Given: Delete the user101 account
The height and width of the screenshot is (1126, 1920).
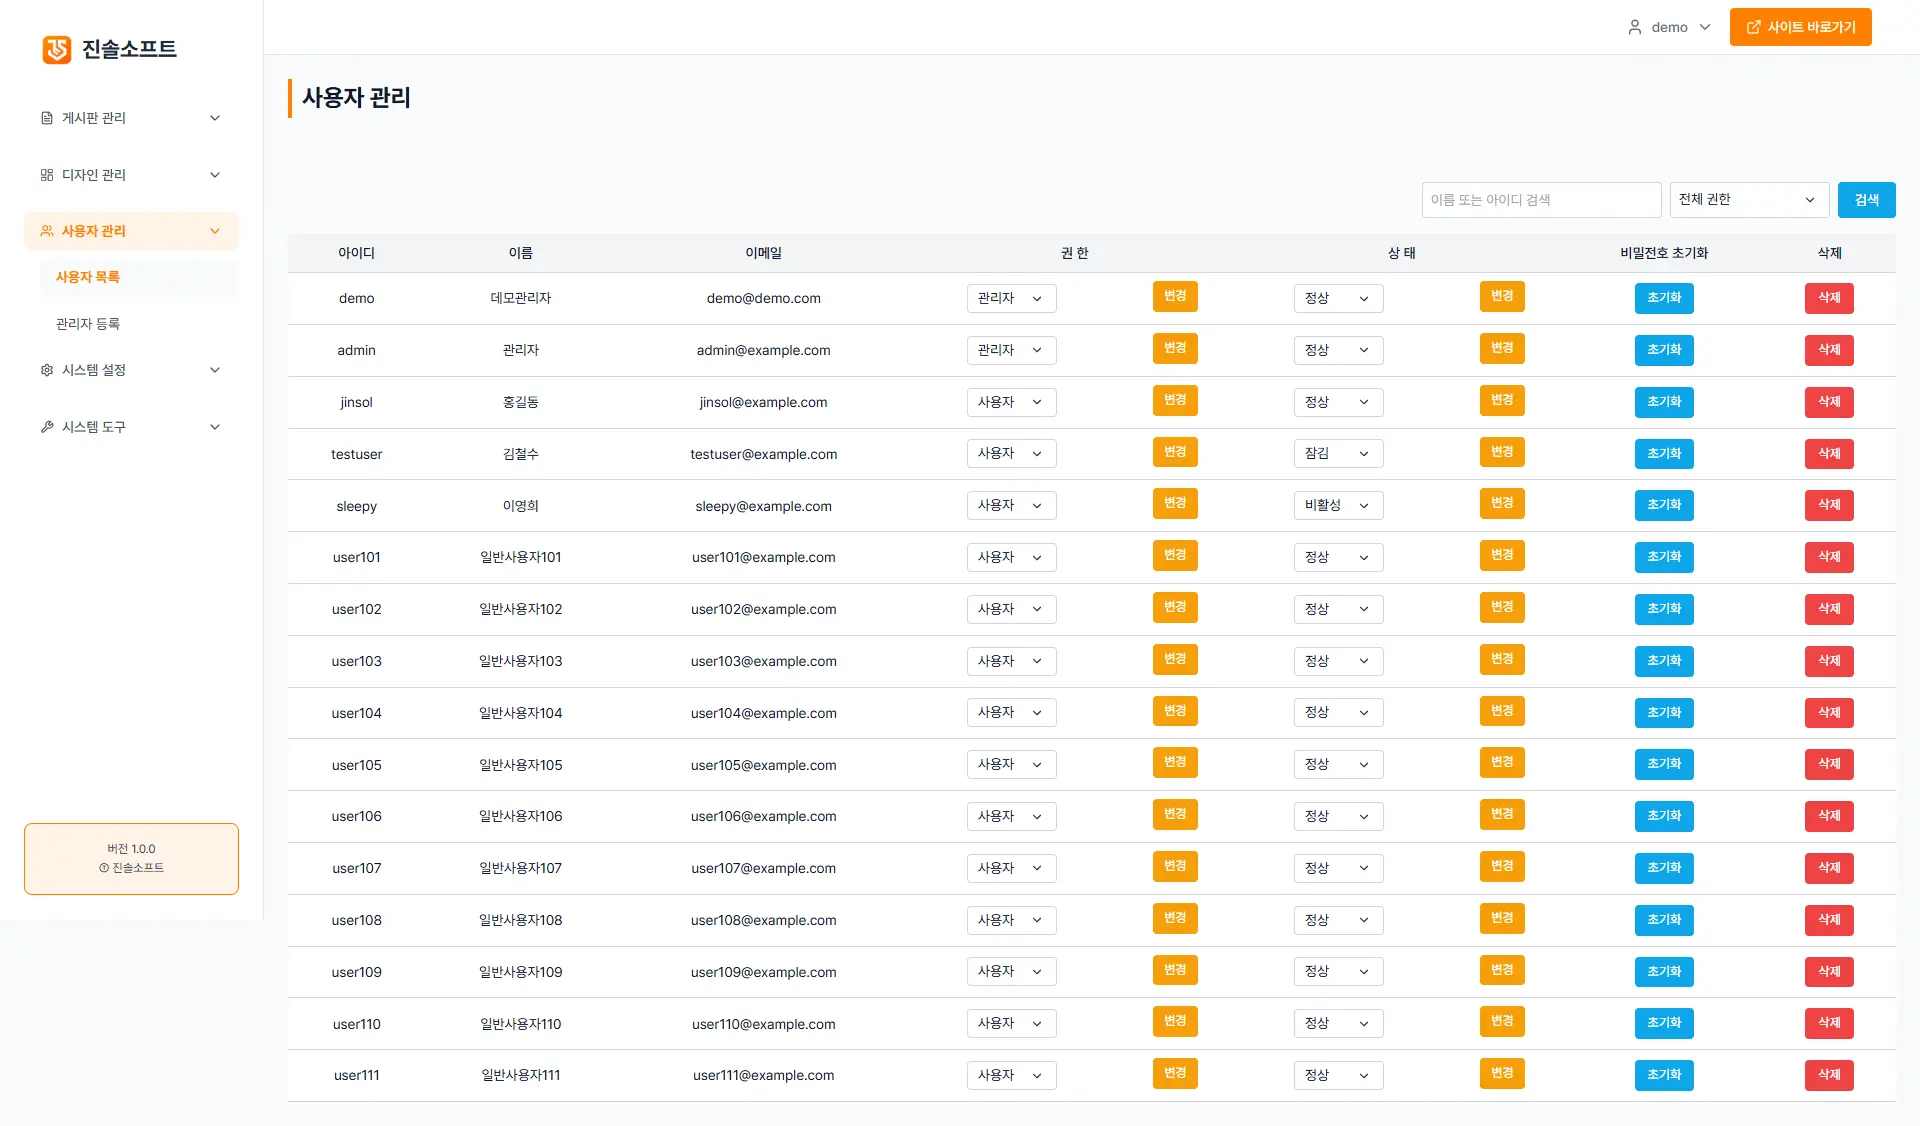Looking at the screenshot, I should [x=1828, y=557].
